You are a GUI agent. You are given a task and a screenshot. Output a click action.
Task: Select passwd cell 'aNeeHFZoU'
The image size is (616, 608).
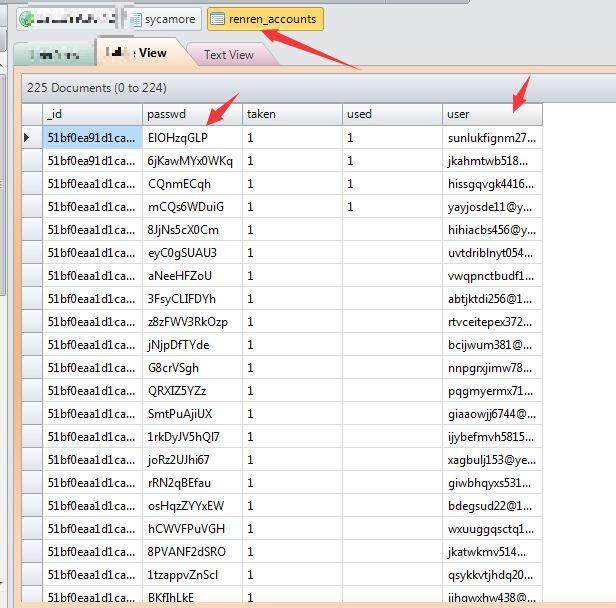(192, 275)
